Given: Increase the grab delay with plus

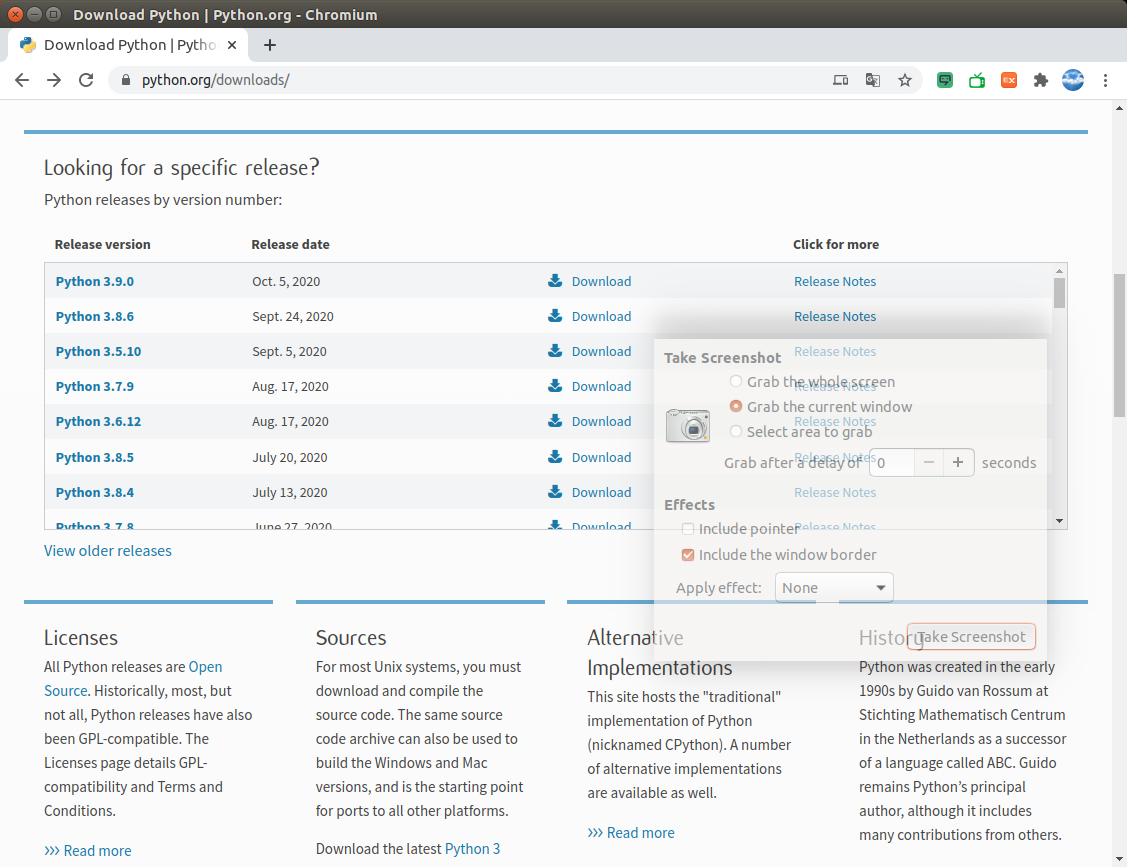Looking at the screenshot, I should [958, 462].
